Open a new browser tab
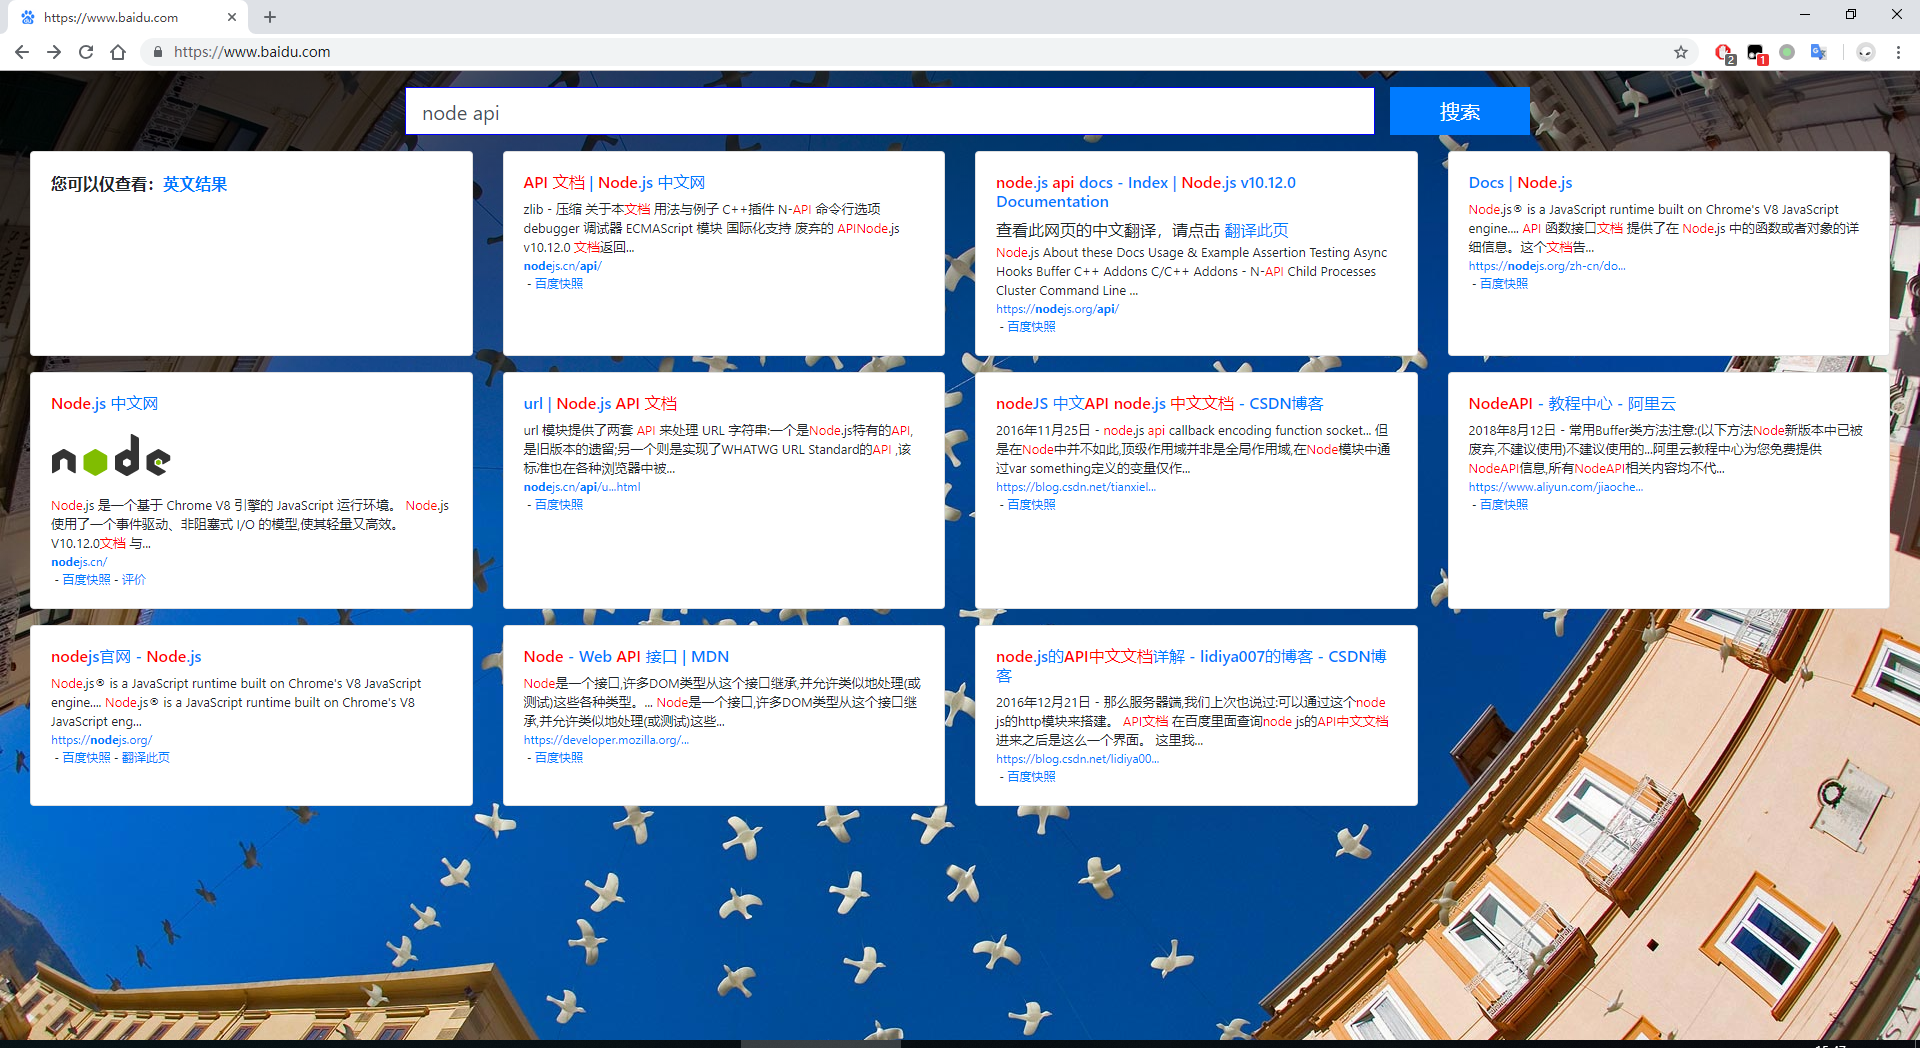This screenshot has width=1920, height=1048. click(270, 17)
